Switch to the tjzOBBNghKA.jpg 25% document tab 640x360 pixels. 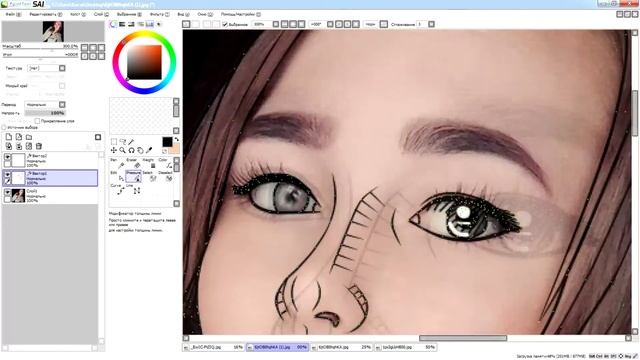pos(342,347)
